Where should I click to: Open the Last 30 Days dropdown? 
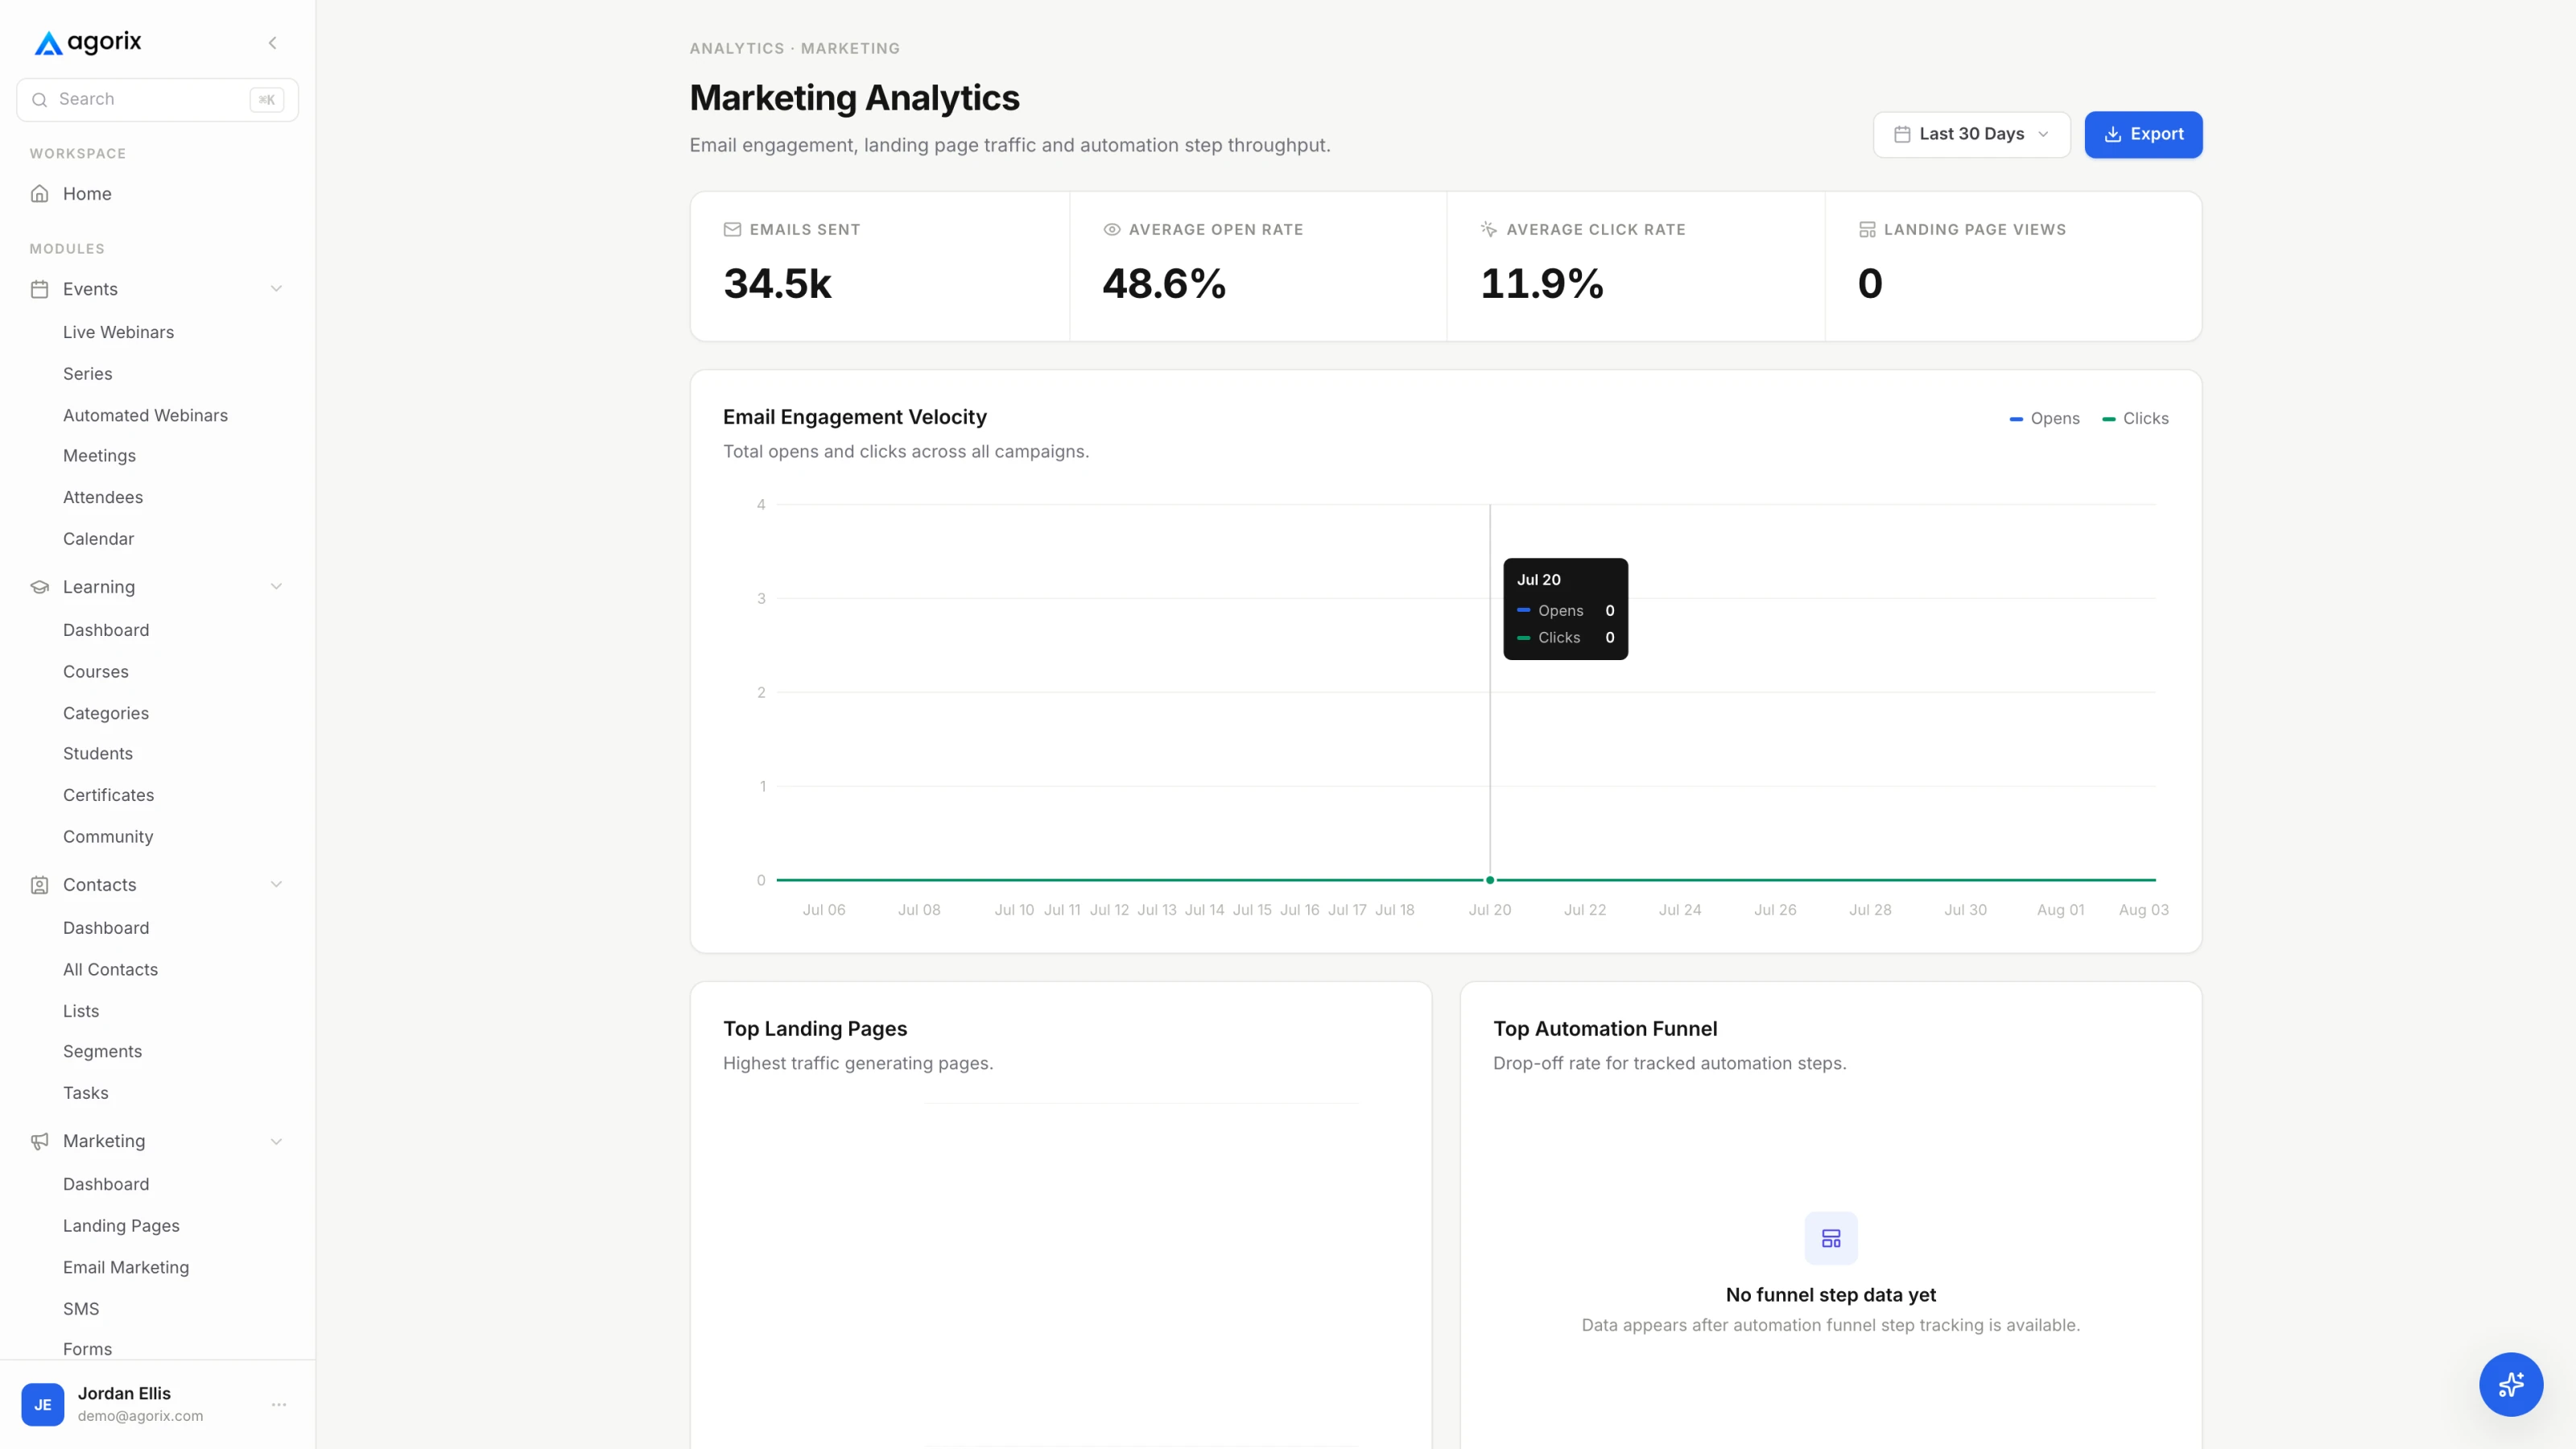(x=1971, y=134)
